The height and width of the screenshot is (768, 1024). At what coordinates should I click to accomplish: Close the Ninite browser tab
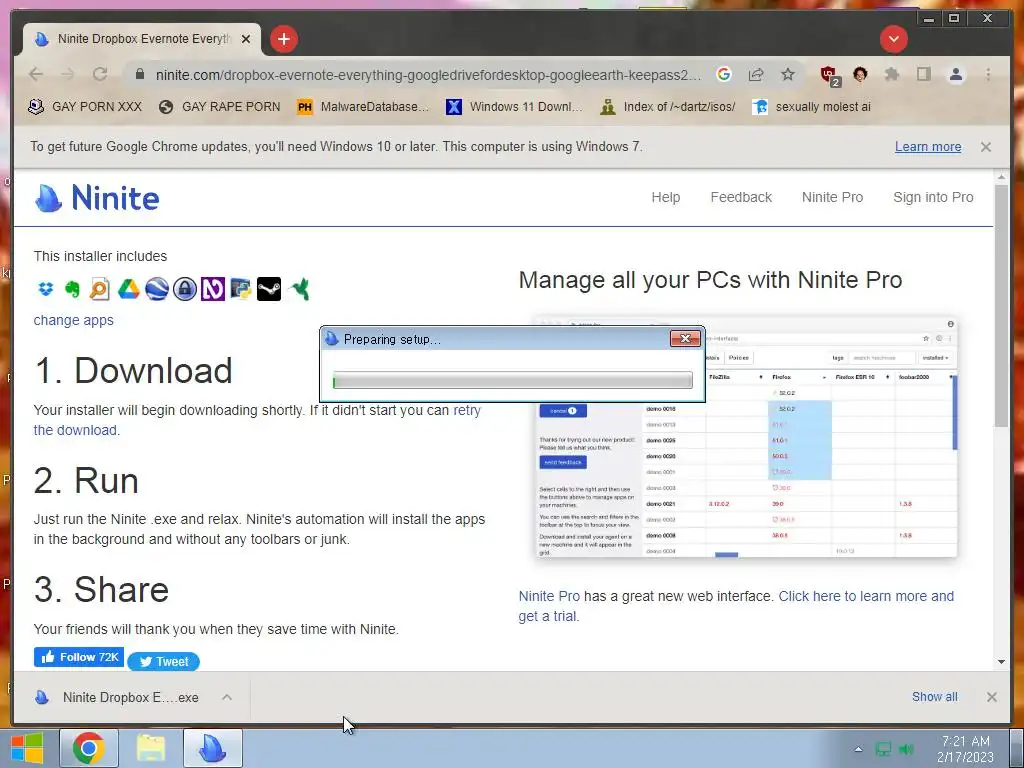click(x=246, y=39)
